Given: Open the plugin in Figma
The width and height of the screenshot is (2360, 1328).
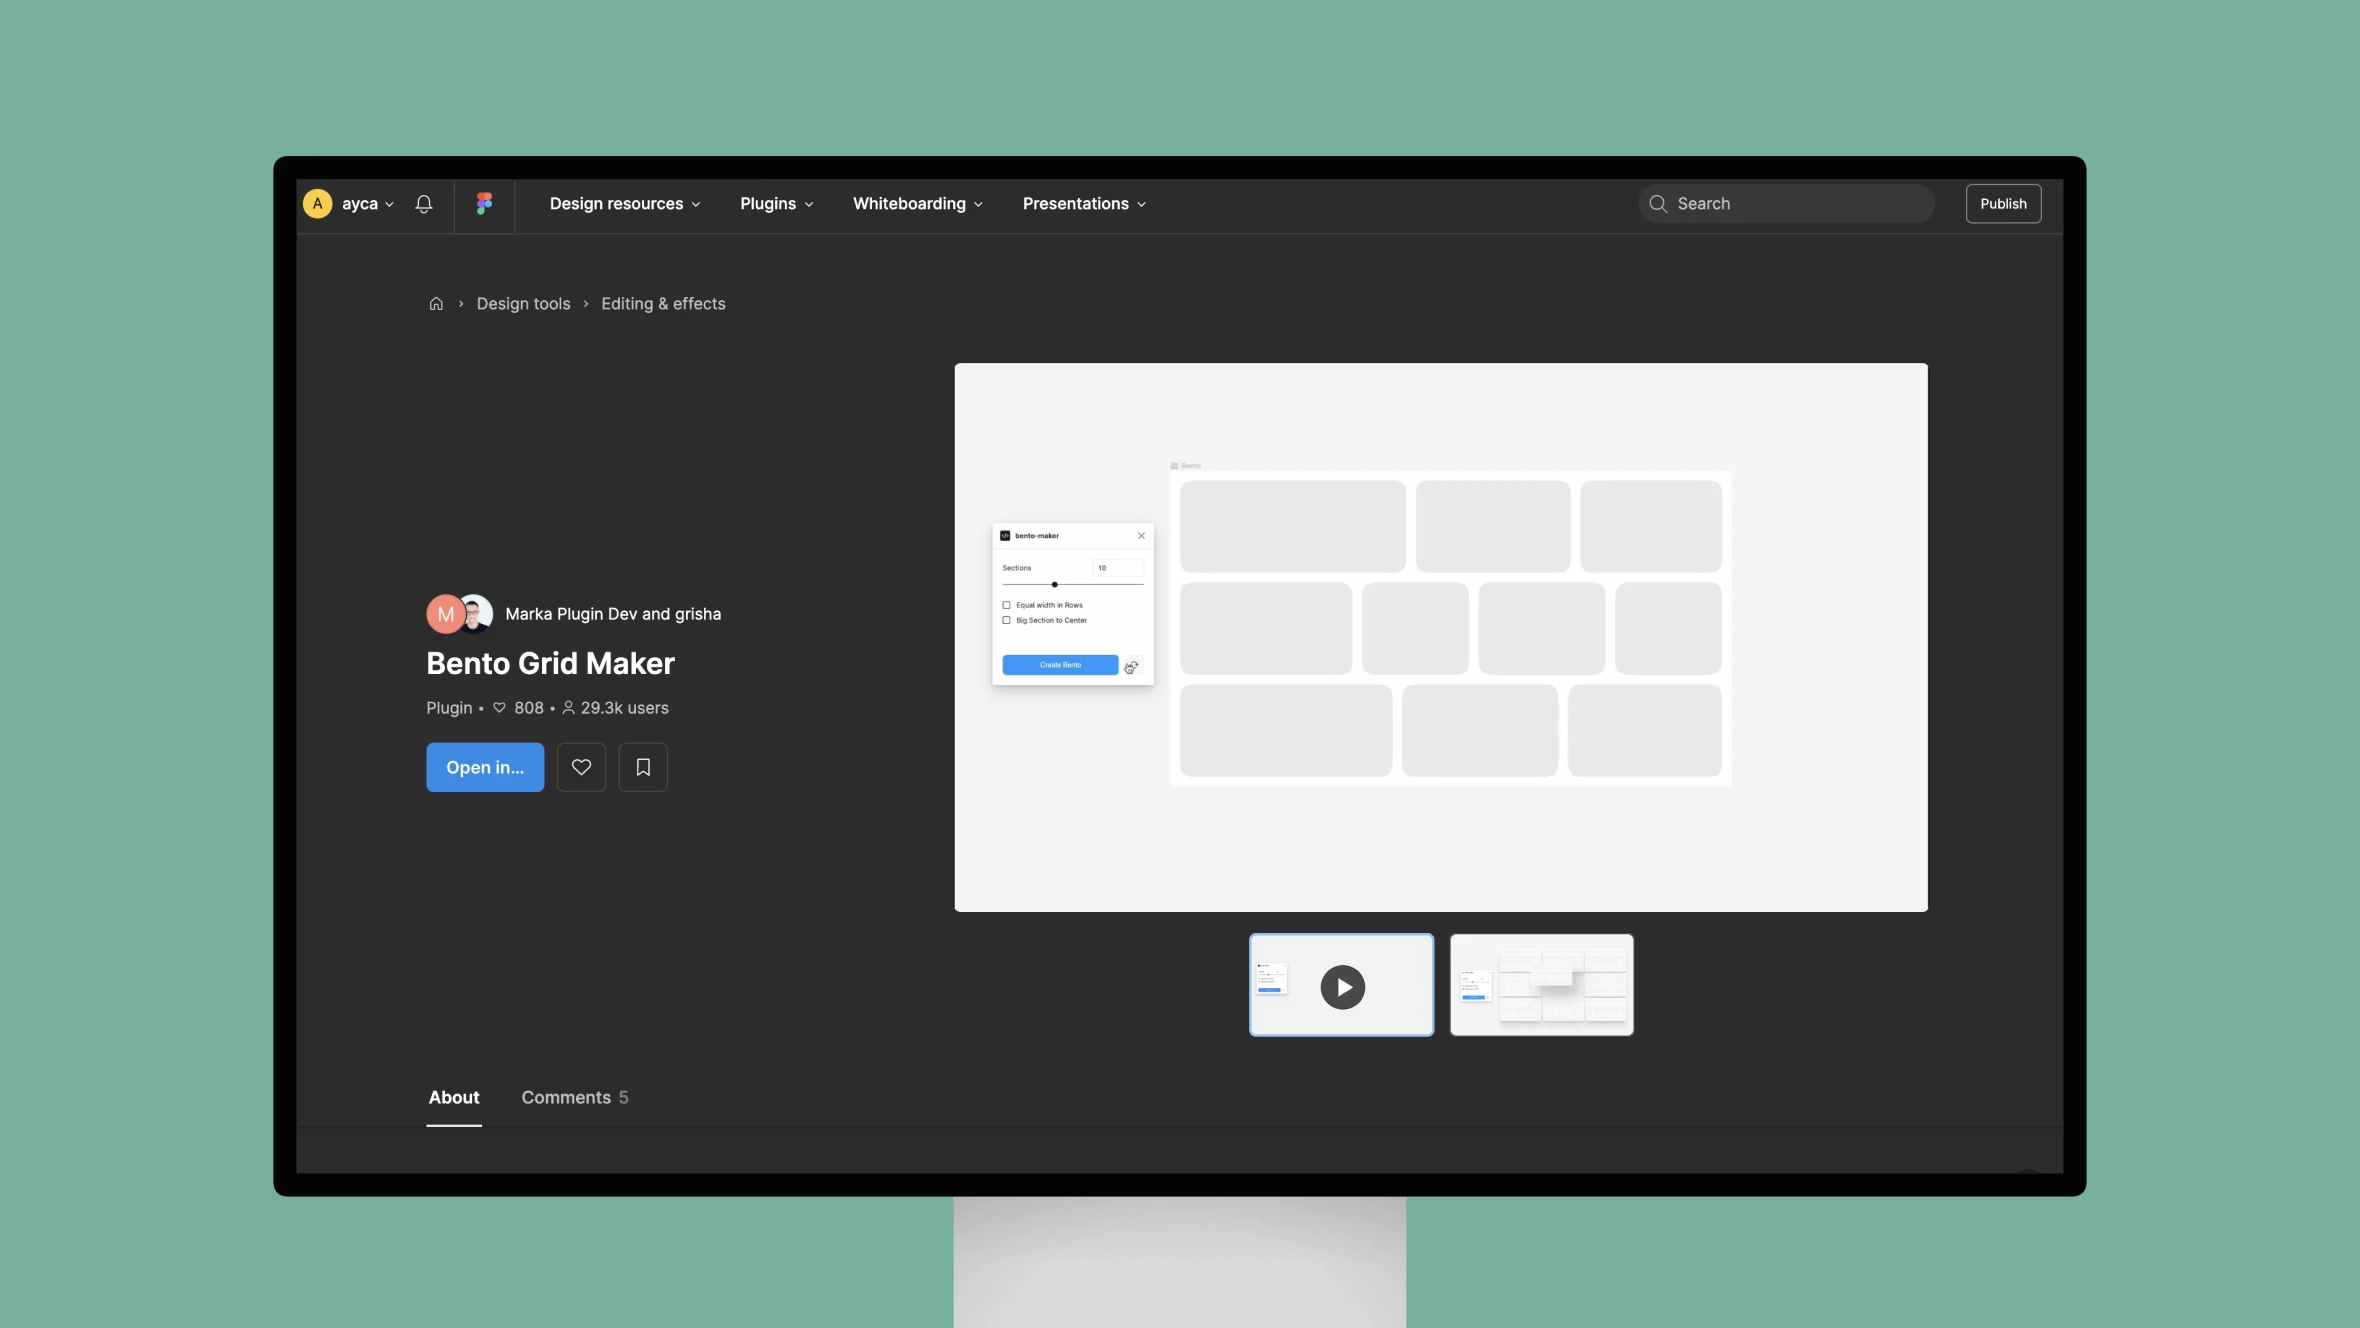Looking at the screenshot, I should click(x=485, y=767).
